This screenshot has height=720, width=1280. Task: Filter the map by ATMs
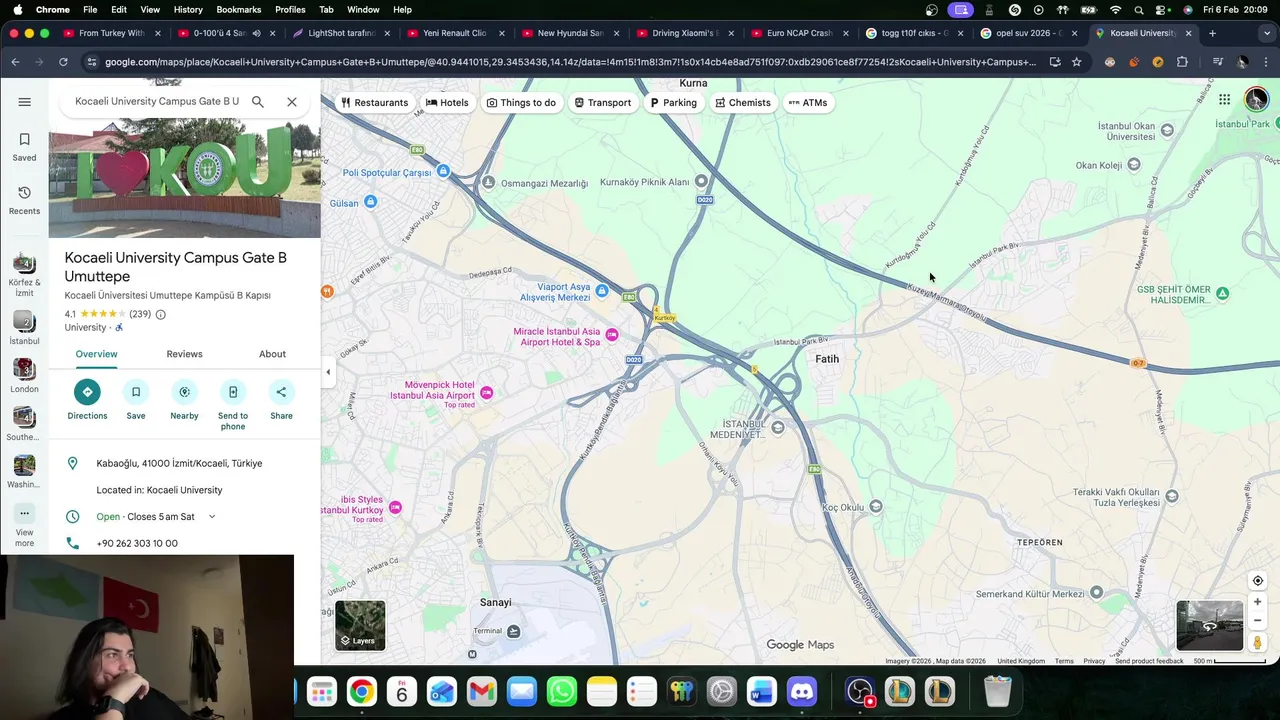(x=808, y=102)
